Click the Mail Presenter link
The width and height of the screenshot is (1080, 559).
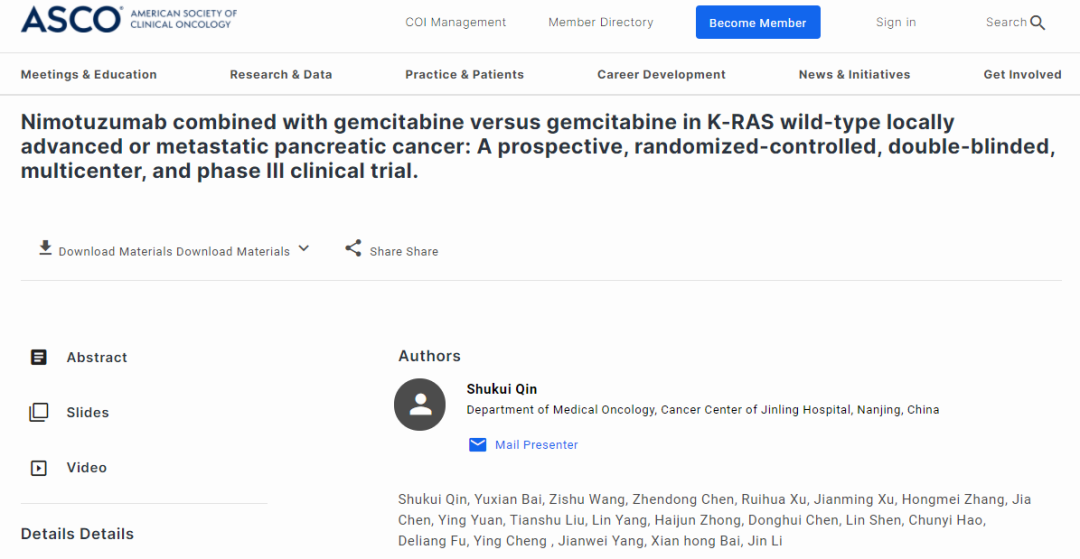click(x=536, y=445)
